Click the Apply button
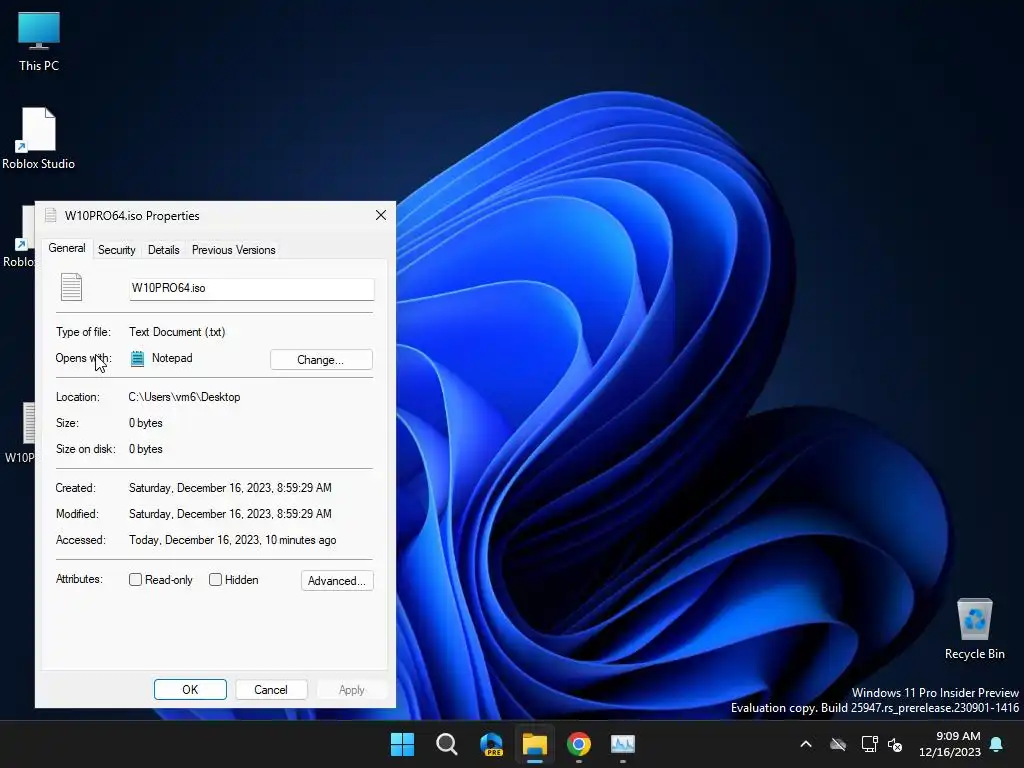Screen dimensions: 1024x768 (351, 690)
